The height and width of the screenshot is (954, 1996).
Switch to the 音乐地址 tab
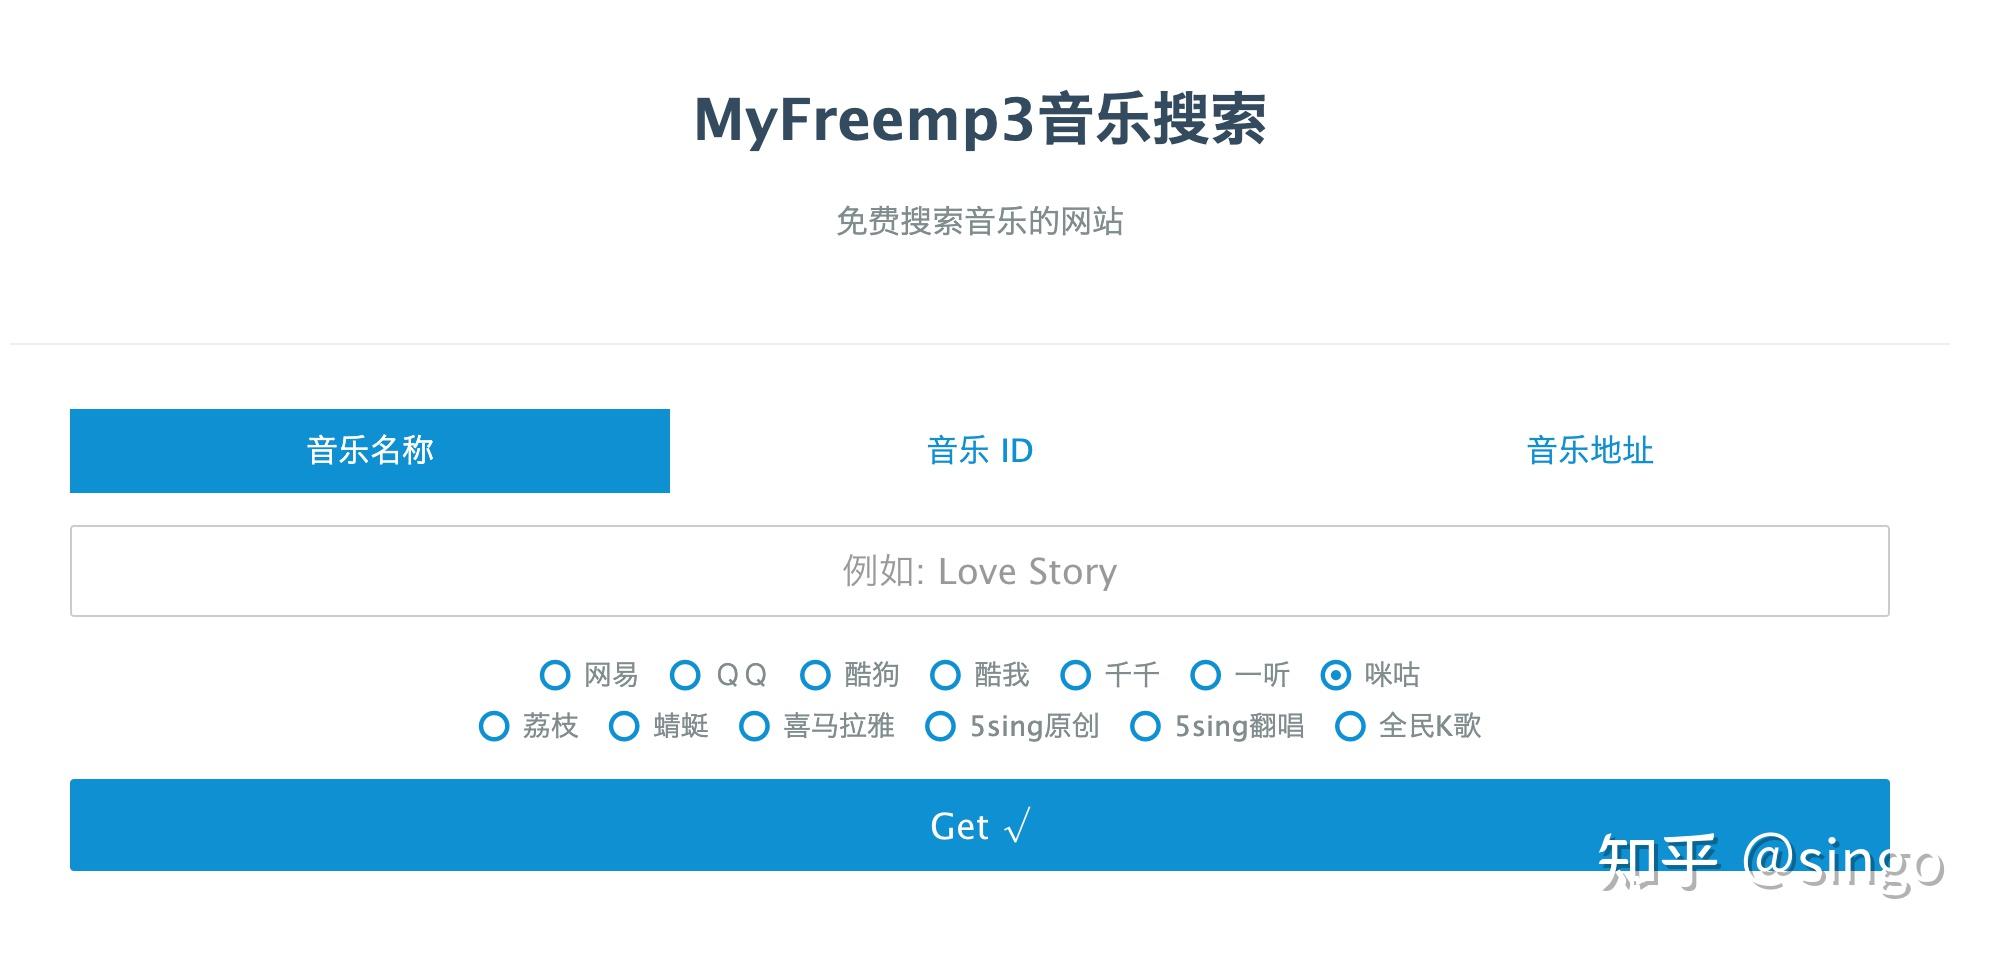click(x=1589, y=451)
